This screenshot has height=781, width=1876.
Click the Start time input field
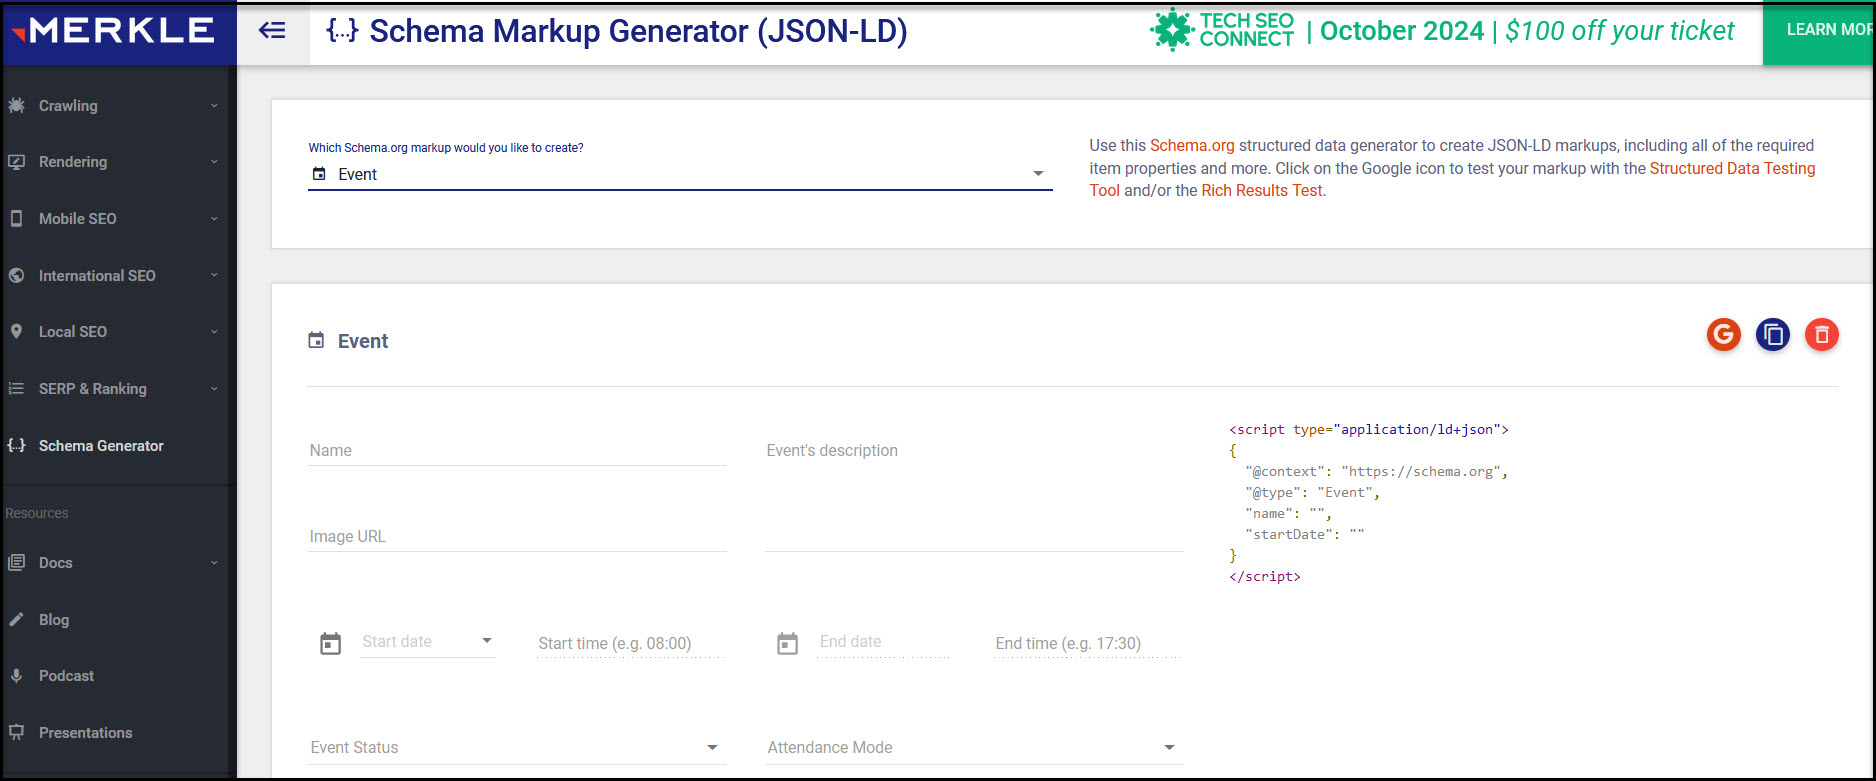631,643
